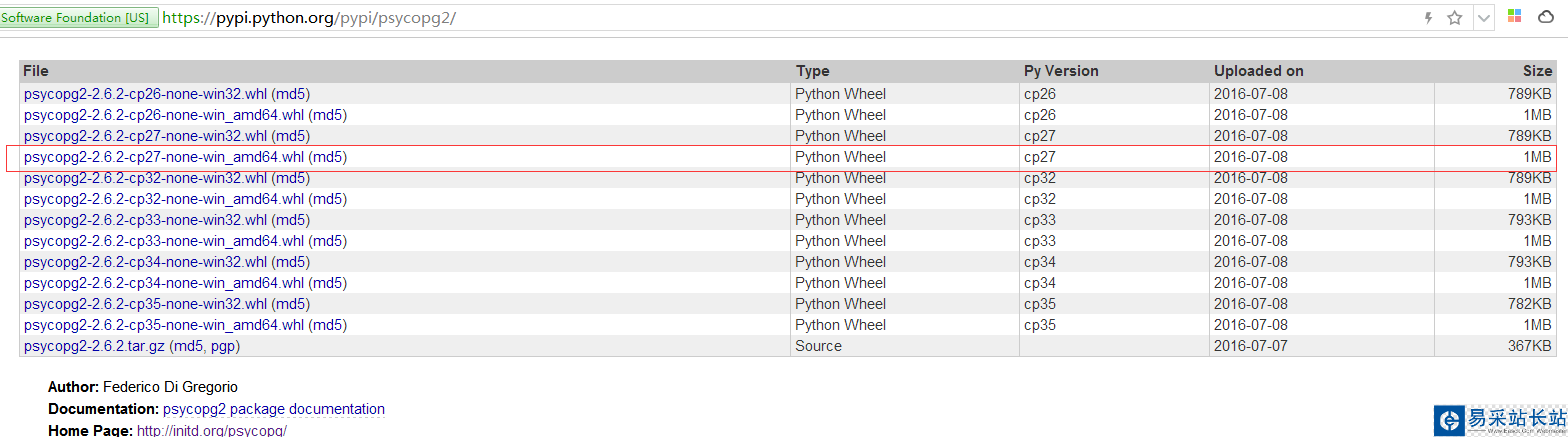Click the psycopg2-2.6.2-cp34-none-win_amd64.whl link

pyautogui.click(x=163, y=283)
